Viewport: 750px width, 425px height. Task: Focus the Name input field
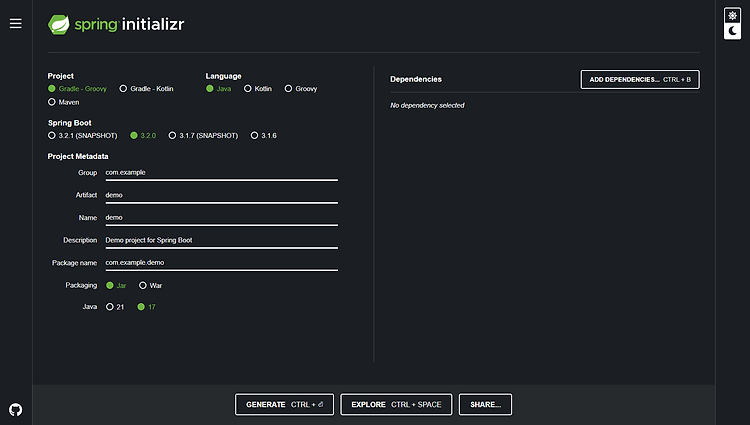[221, 218]
